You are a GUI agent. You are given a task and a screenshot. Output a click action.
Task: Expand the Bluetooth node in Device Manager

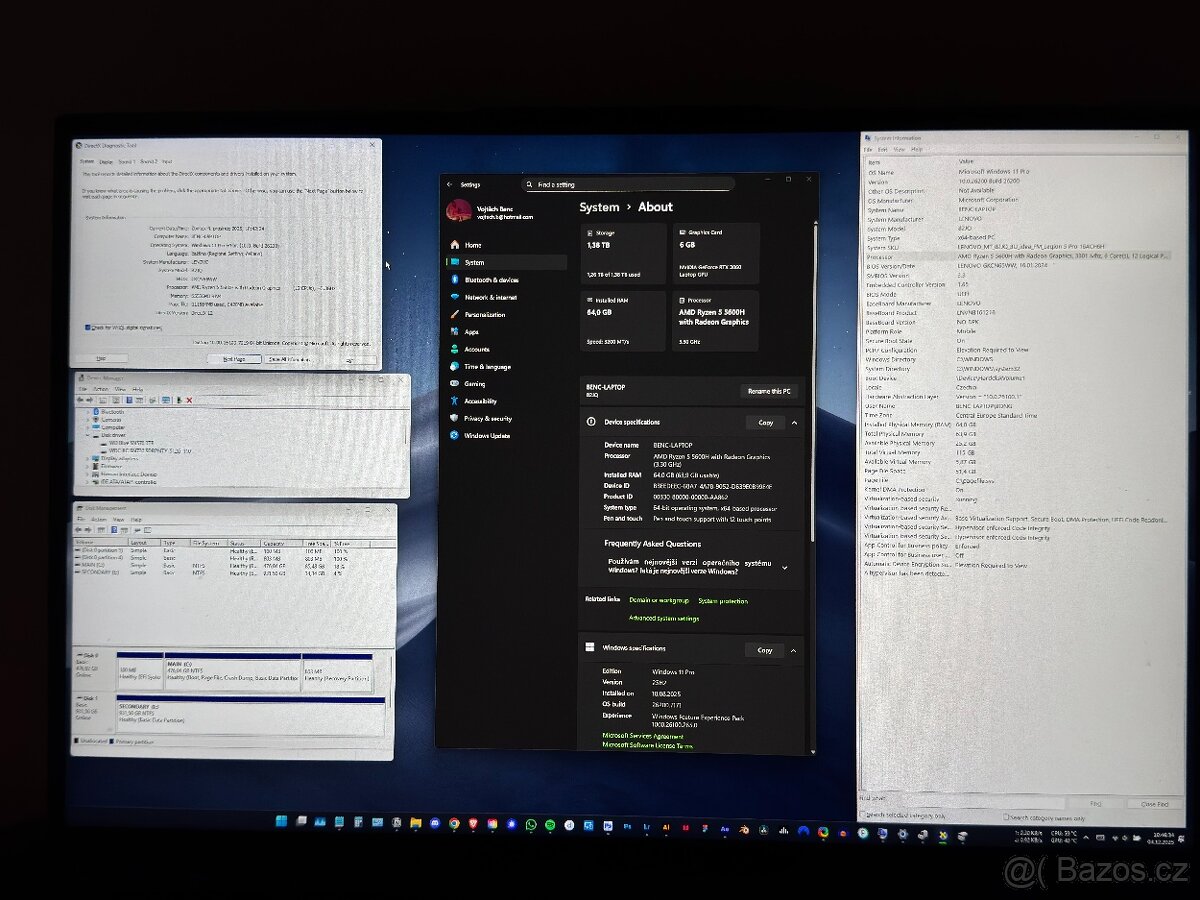(87, 411)
